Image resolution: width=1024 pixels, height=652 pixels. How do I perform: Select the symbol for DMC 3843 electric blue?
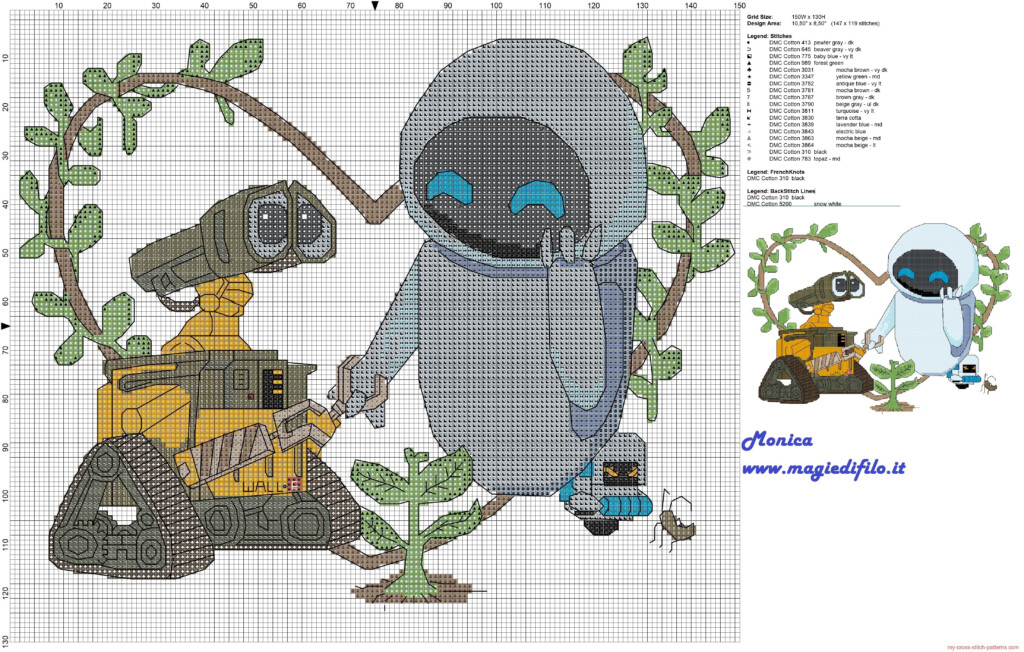(749, 131)
